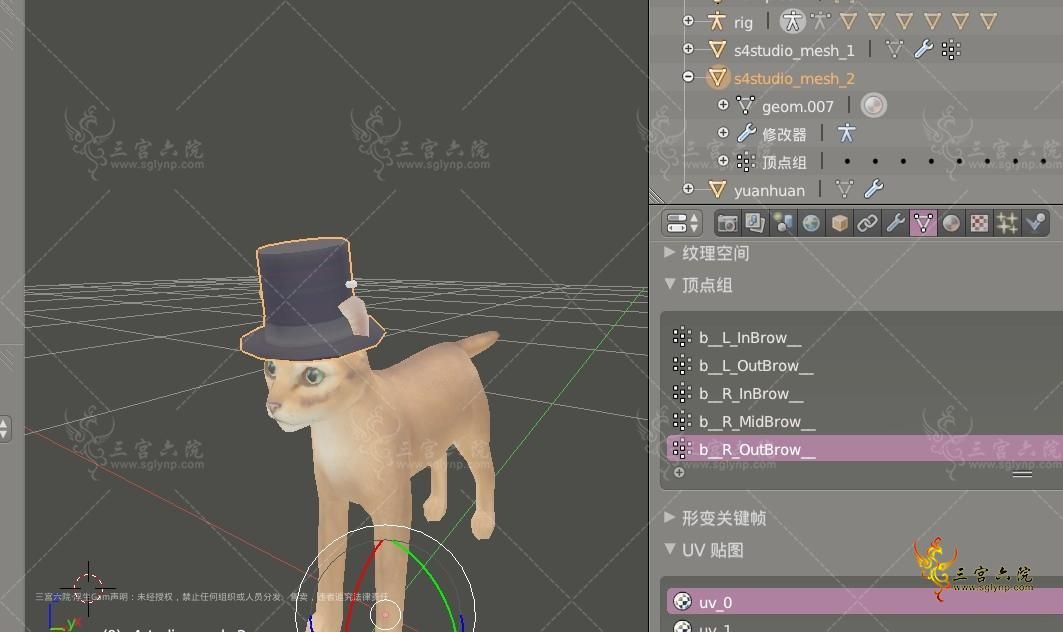Image resolution: width=1063 pixels, height=632 pixels.
Task: Select geom.007 in the outliner
Action: pos(797,106)
